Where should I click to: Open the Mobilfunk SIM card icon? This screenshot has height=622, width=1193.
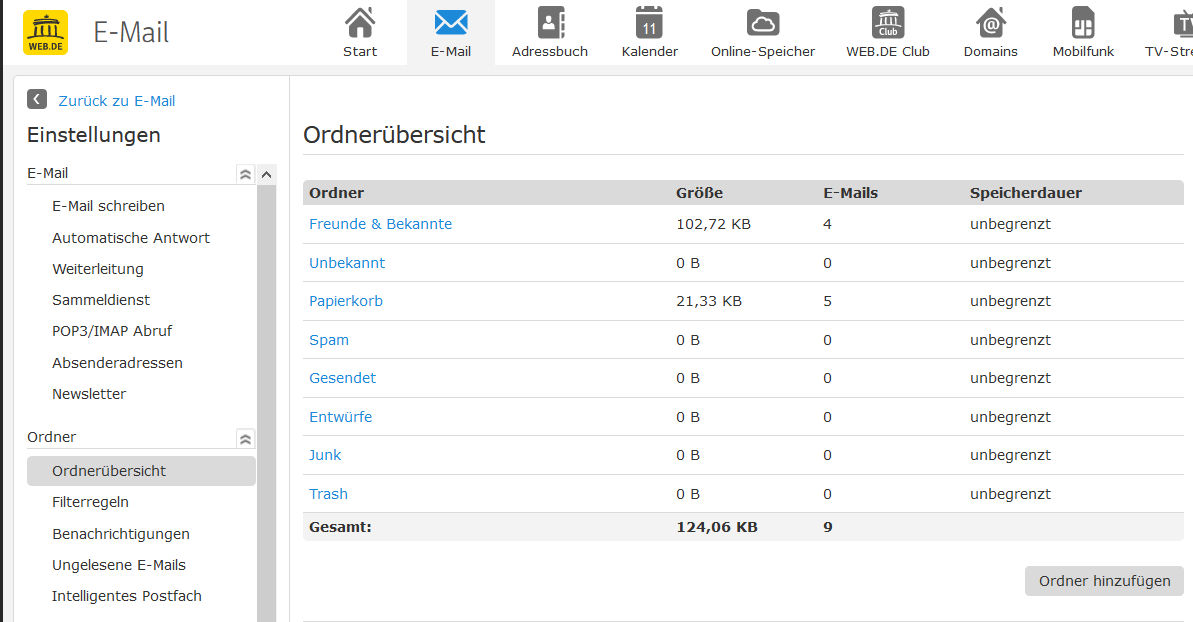pos(1083,22)
